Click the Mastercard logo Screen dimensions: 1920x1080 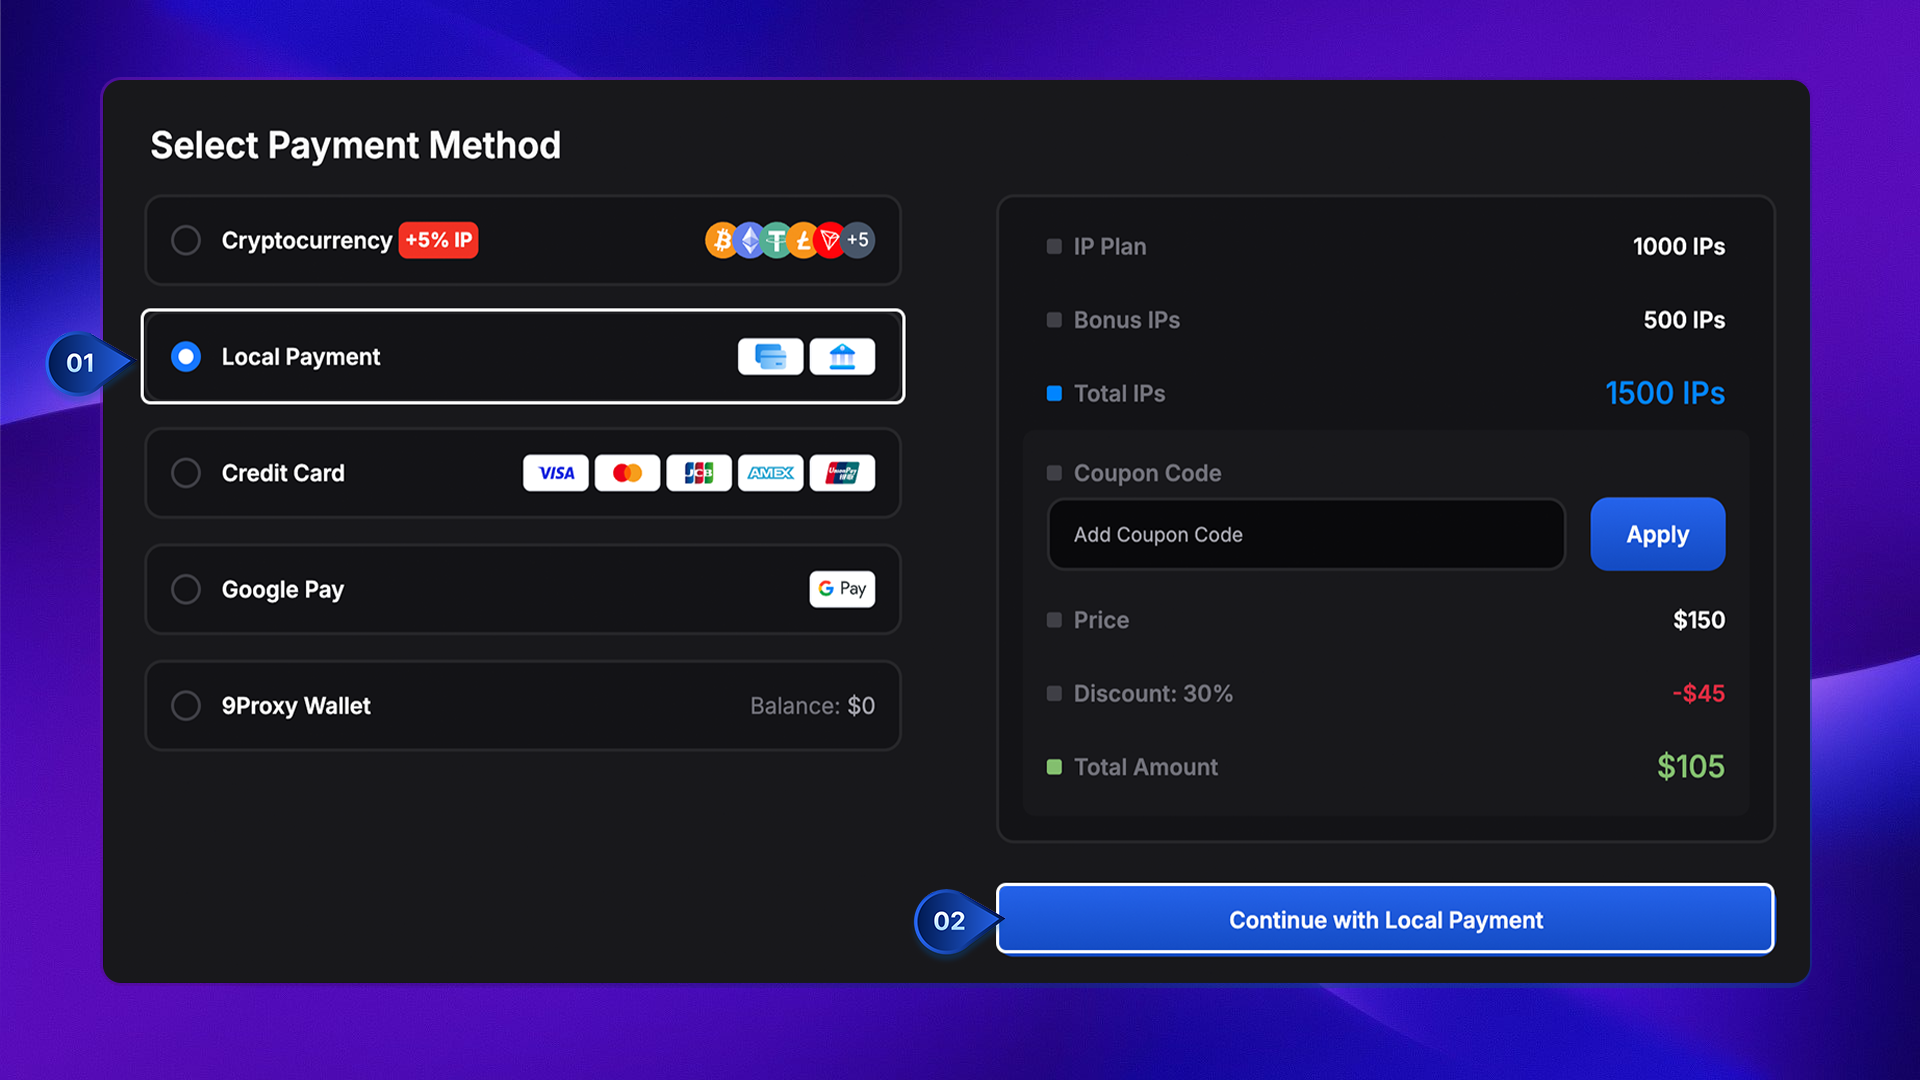[x=627, y=473]
